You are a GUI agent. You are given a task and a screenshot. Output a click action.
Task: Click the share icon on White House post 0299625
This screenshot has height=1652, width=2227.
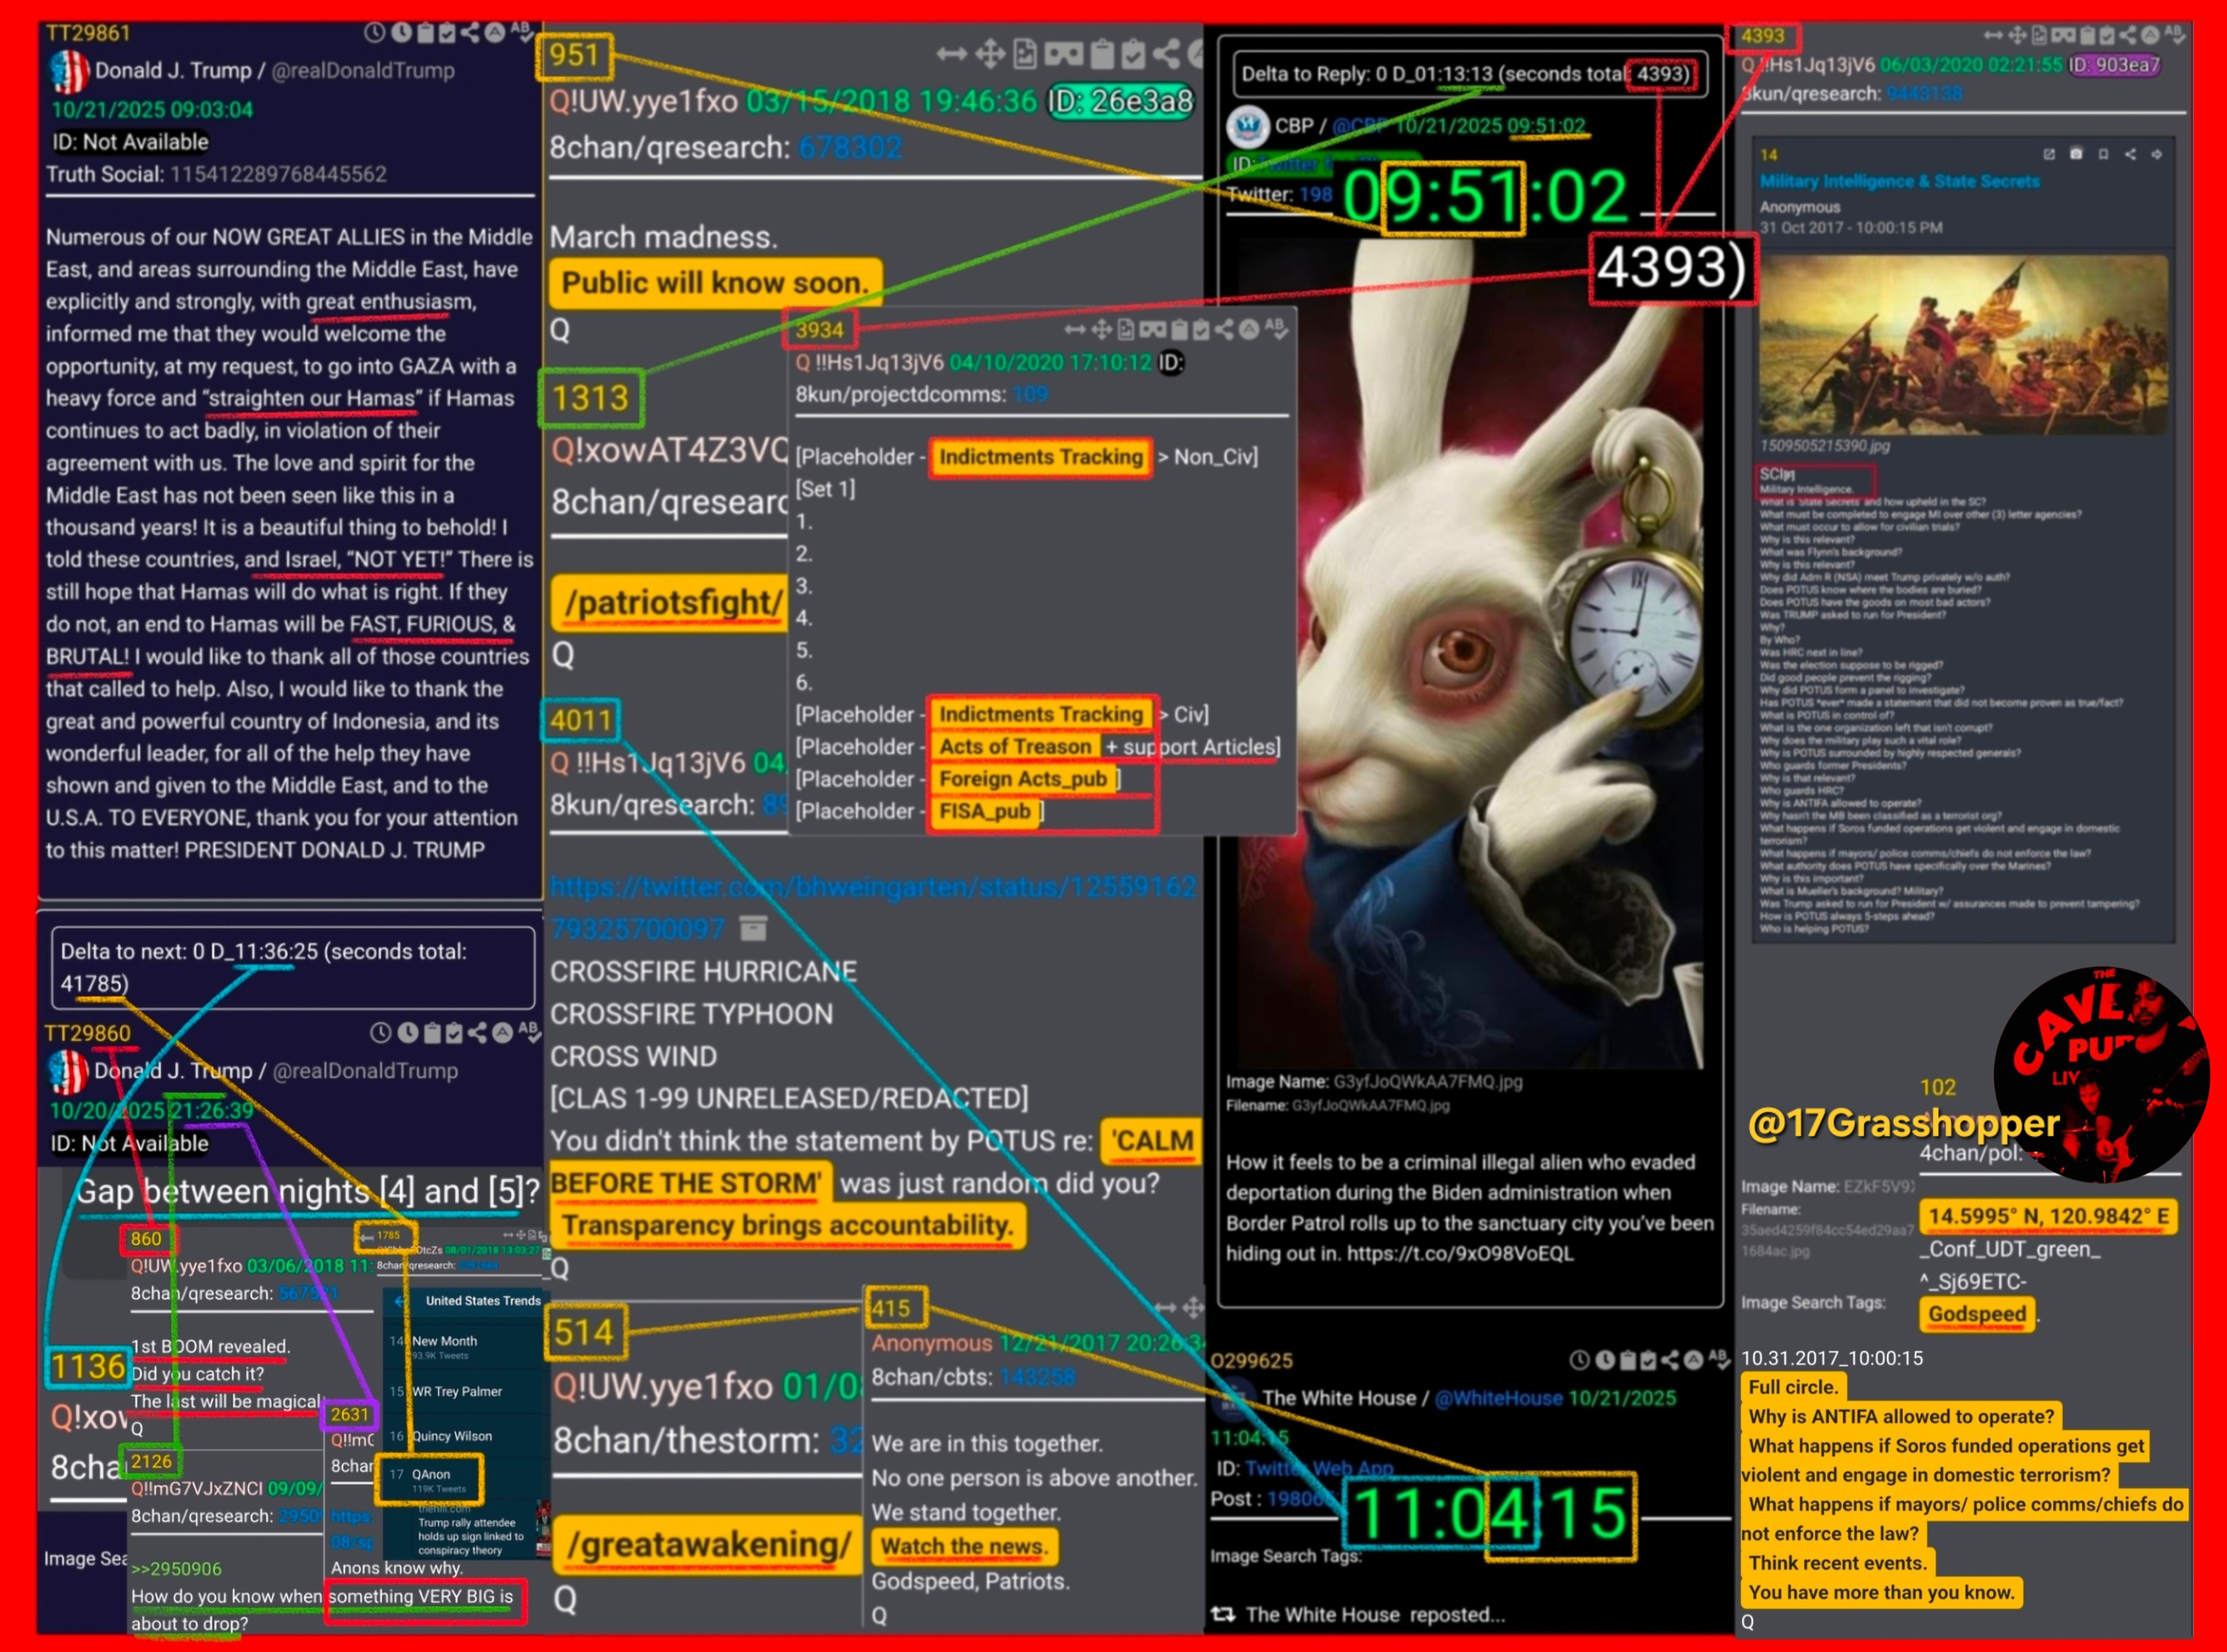click(1670, 1360)
